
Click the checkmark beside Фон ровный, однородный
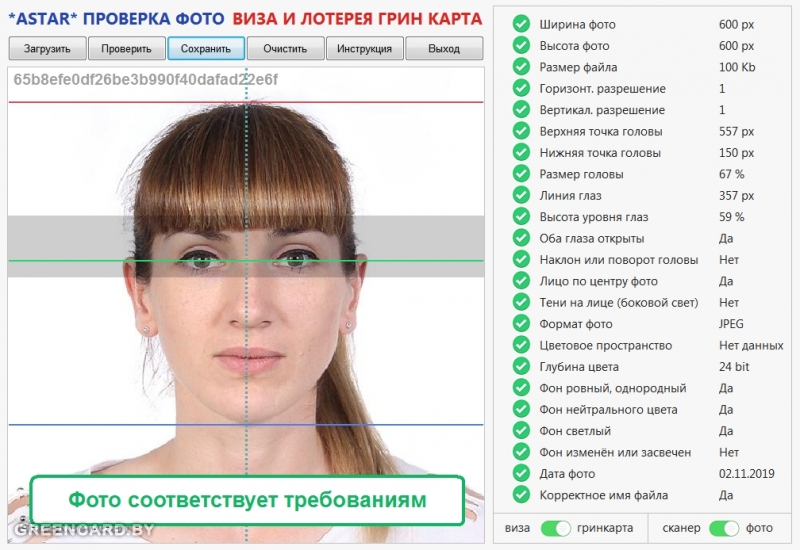[521, 388]
